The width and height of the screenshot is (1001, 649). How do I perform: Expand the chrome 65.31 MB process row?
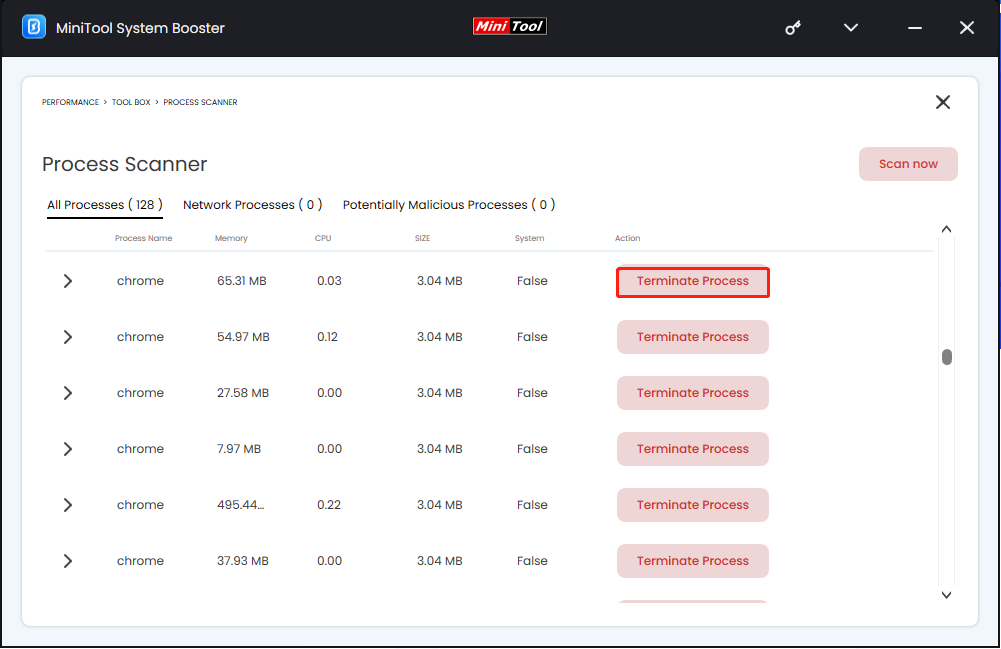point(68,281)
